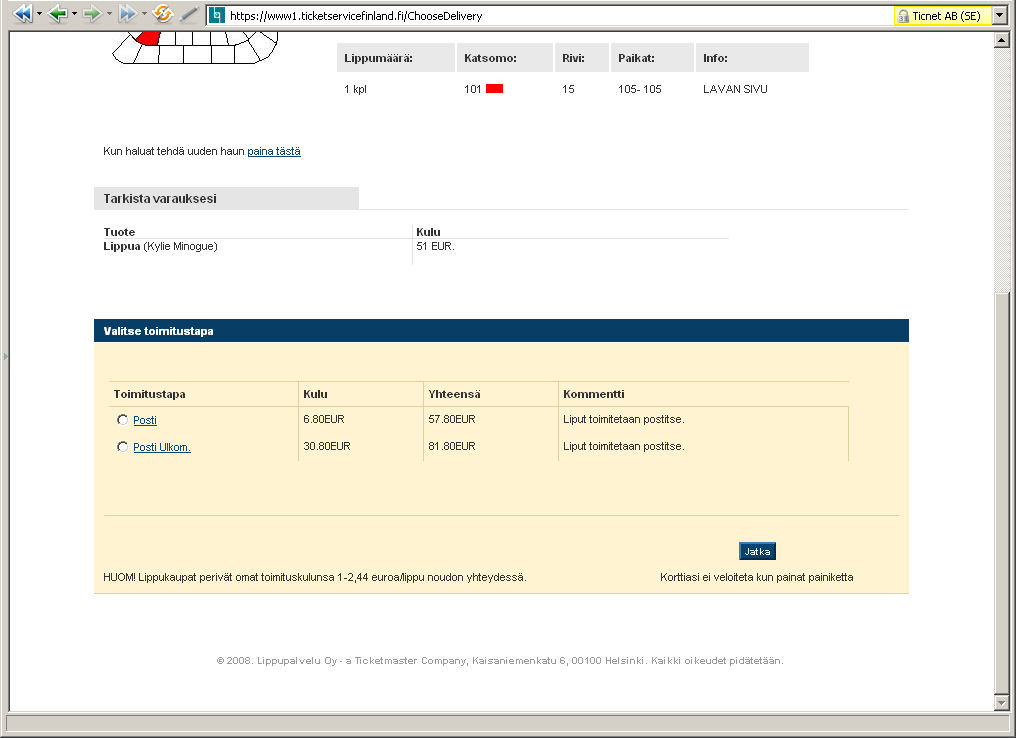Click the site favicon in address bar

(x=216, y=16)
